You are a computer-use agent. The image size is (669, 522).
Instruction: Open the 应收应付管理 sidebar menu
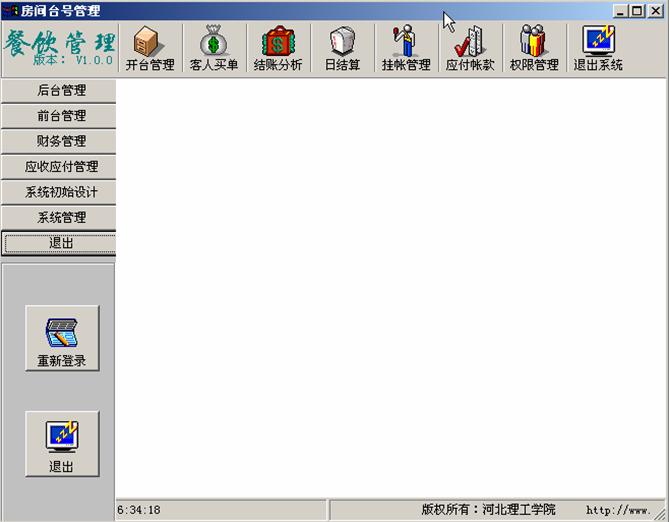(x=60, y=167)
